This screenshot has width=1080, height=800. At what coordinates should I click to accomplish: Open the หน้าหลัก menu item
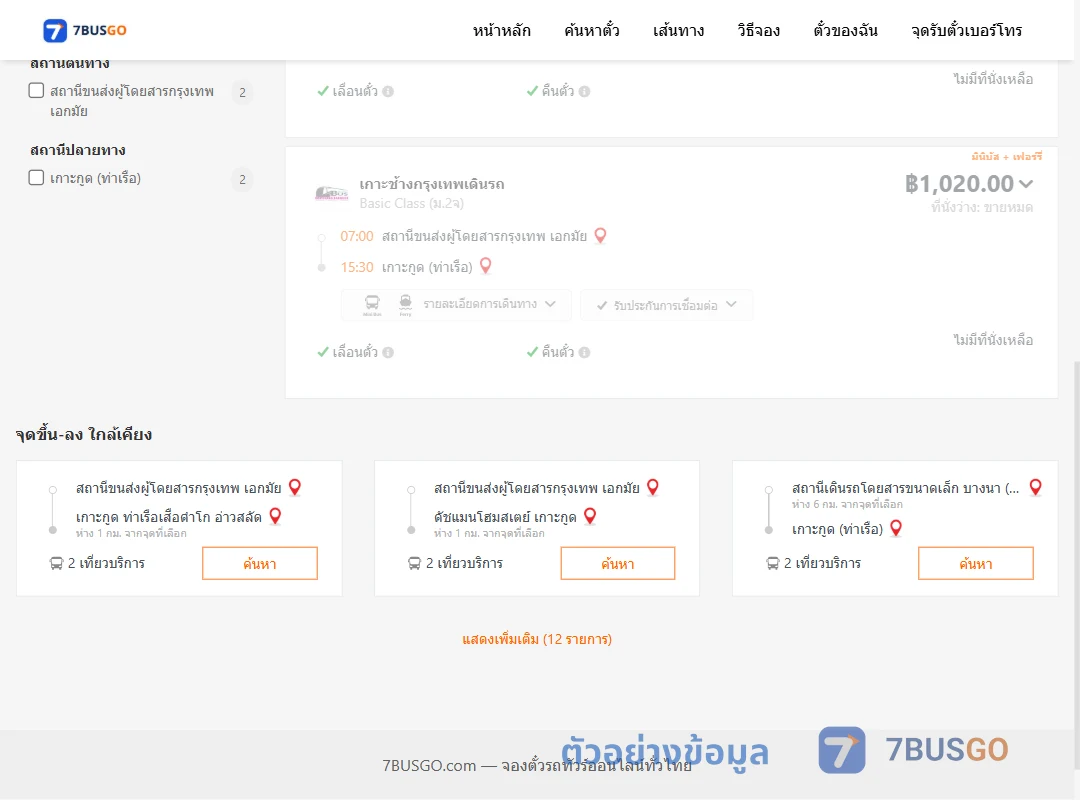click(x=501, y=30)
